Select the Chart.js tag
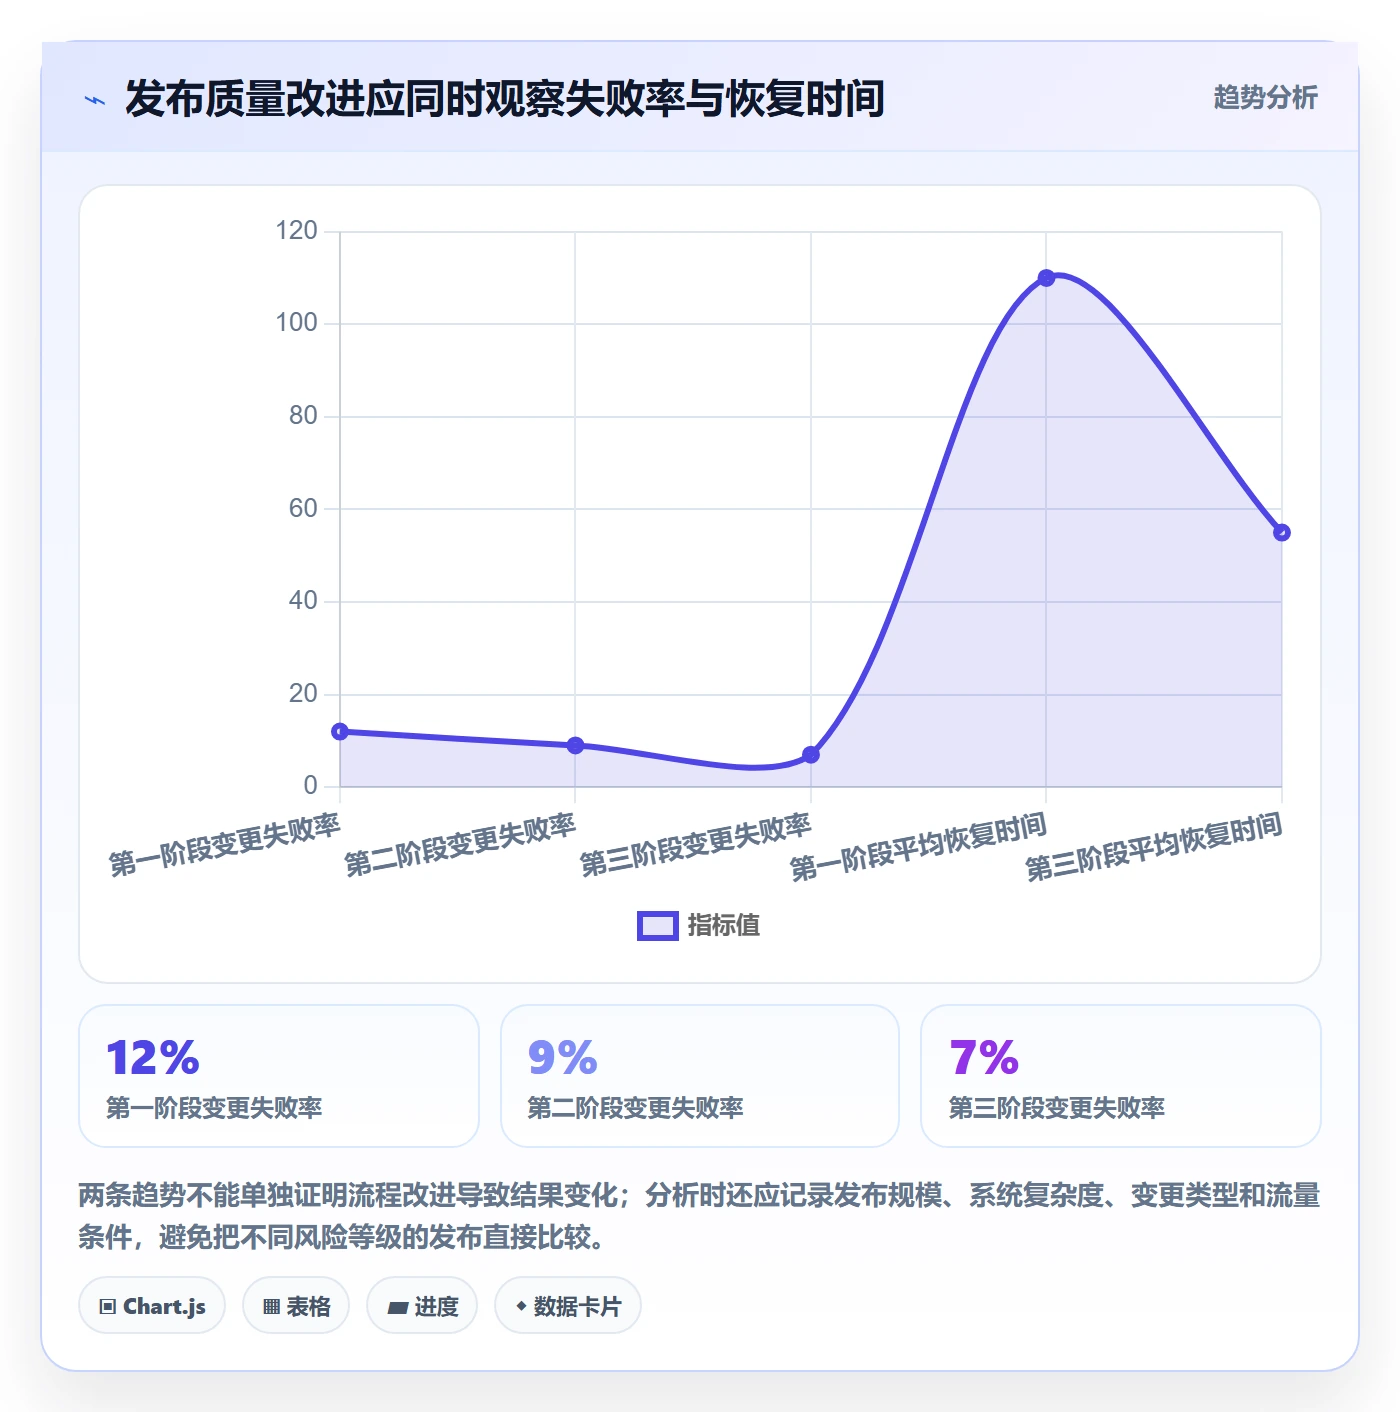Screen dimensions: 1400x1412 click(x=152, y=1305)
